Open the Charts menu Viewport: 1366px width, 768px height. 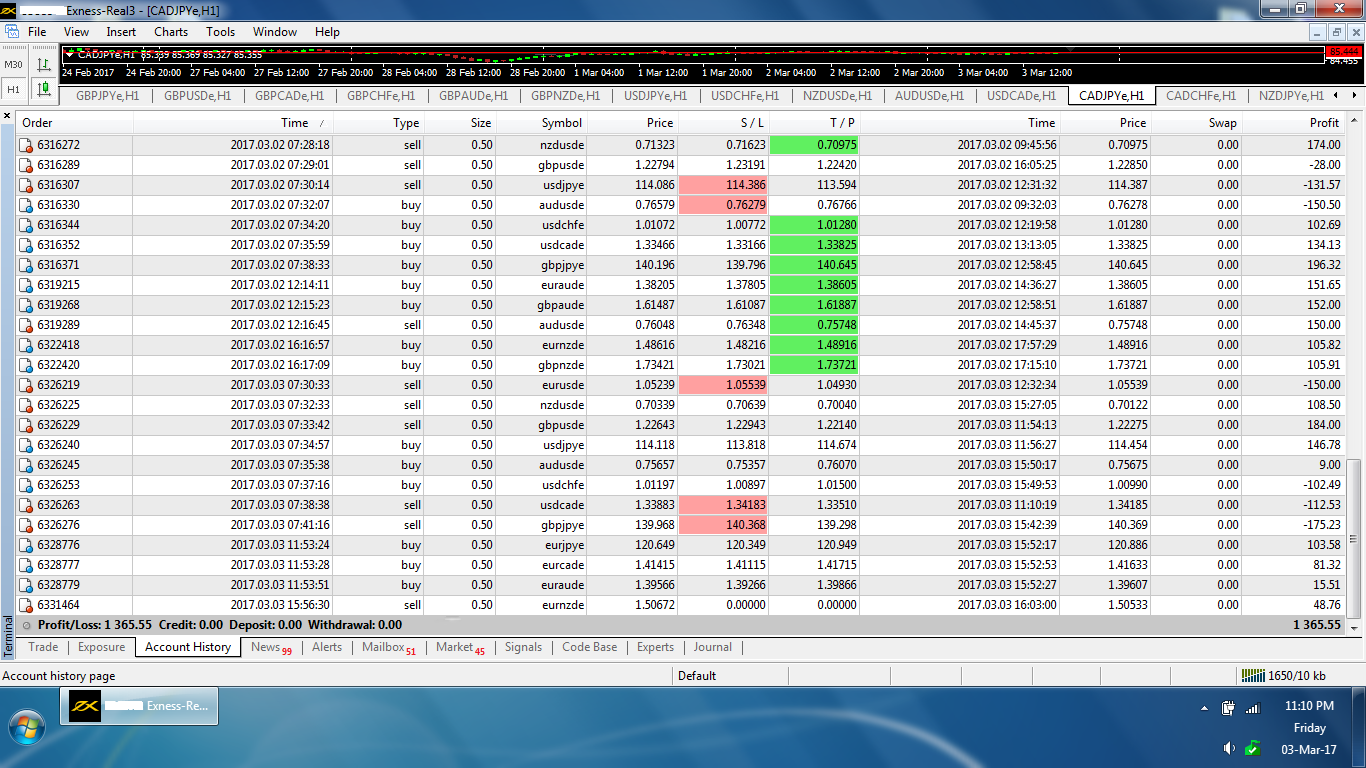click(x=171, y=32)
